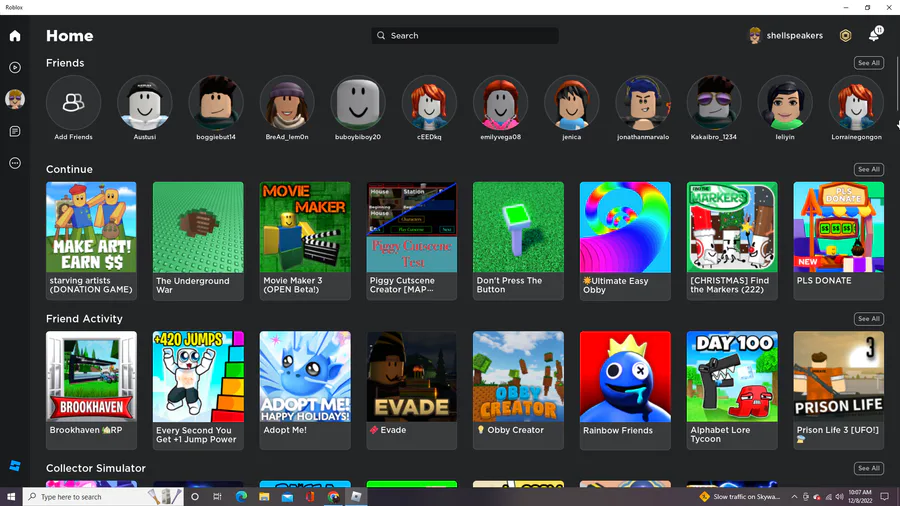Image resolution: width=900 pixels, height=506 pixels.
Task: Open Google Chrome from taskbar
Action: 333,497
